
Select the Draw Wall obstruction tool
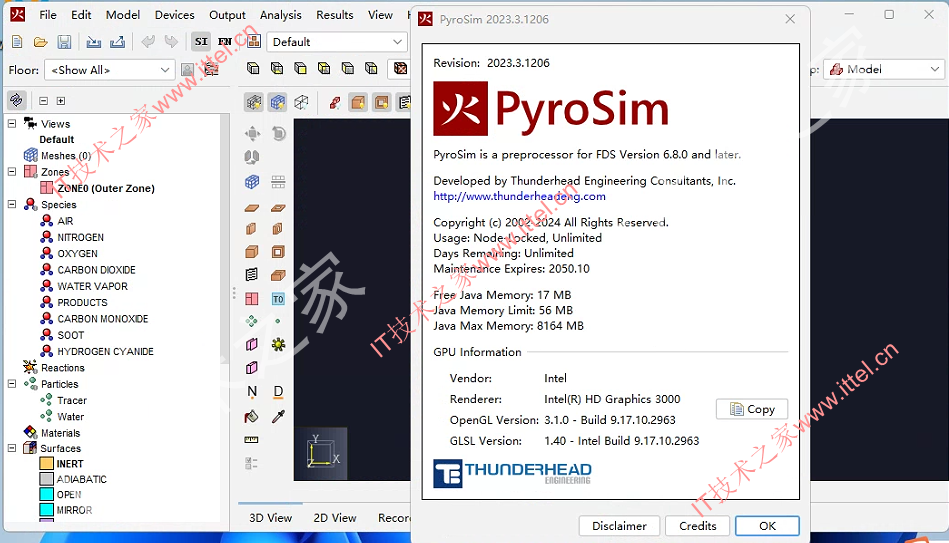[252, 229]
